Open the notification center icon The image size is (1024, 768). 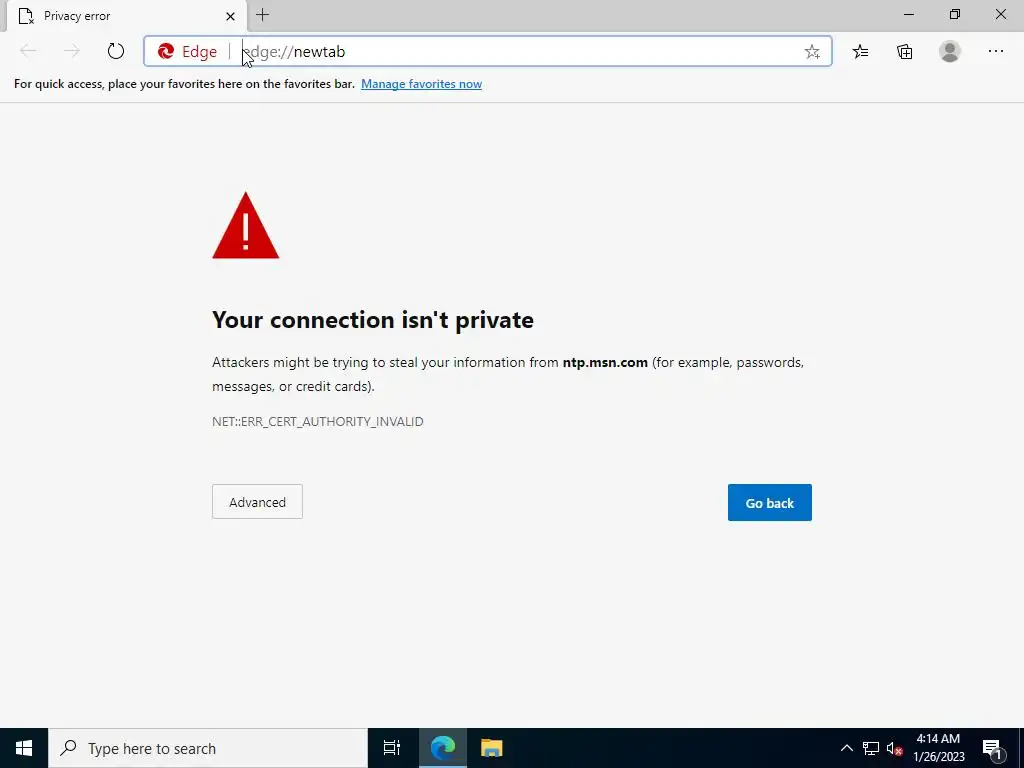click(x=991, y=748)
